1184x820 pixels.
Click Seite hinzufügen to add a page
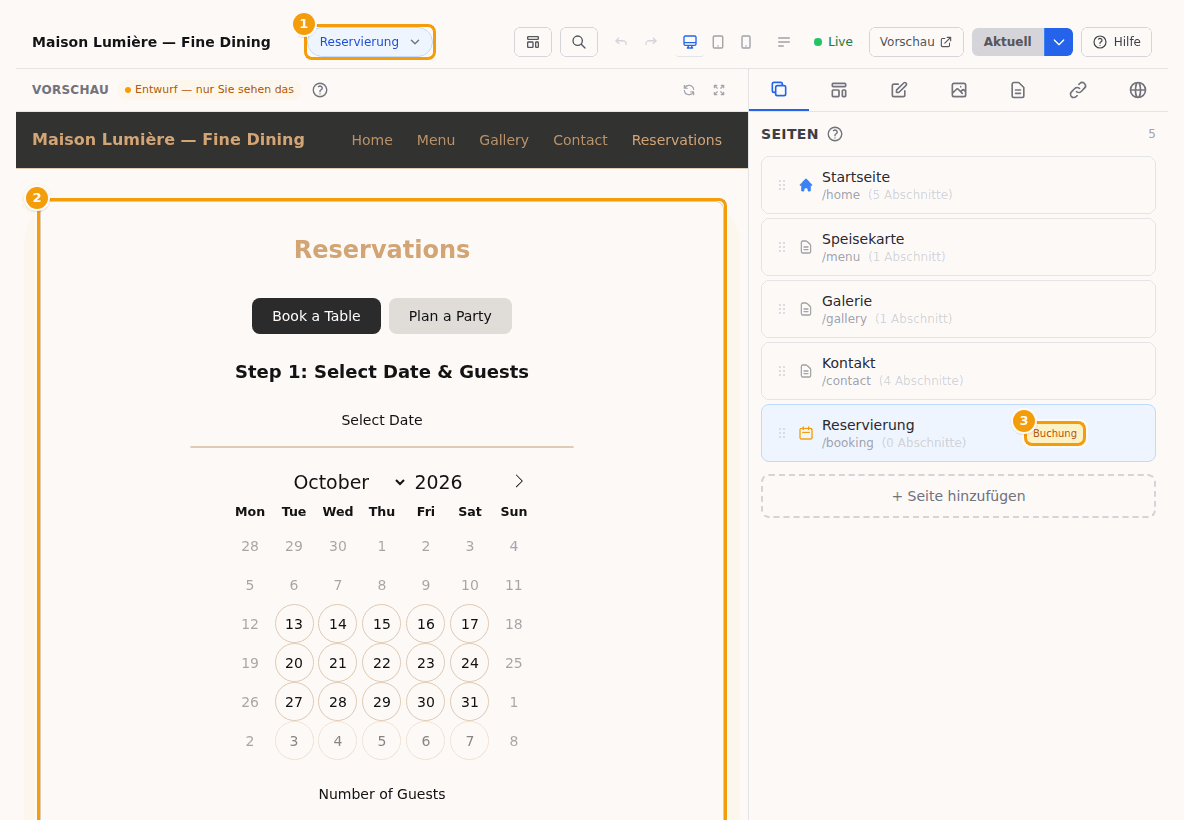point(958,496)
